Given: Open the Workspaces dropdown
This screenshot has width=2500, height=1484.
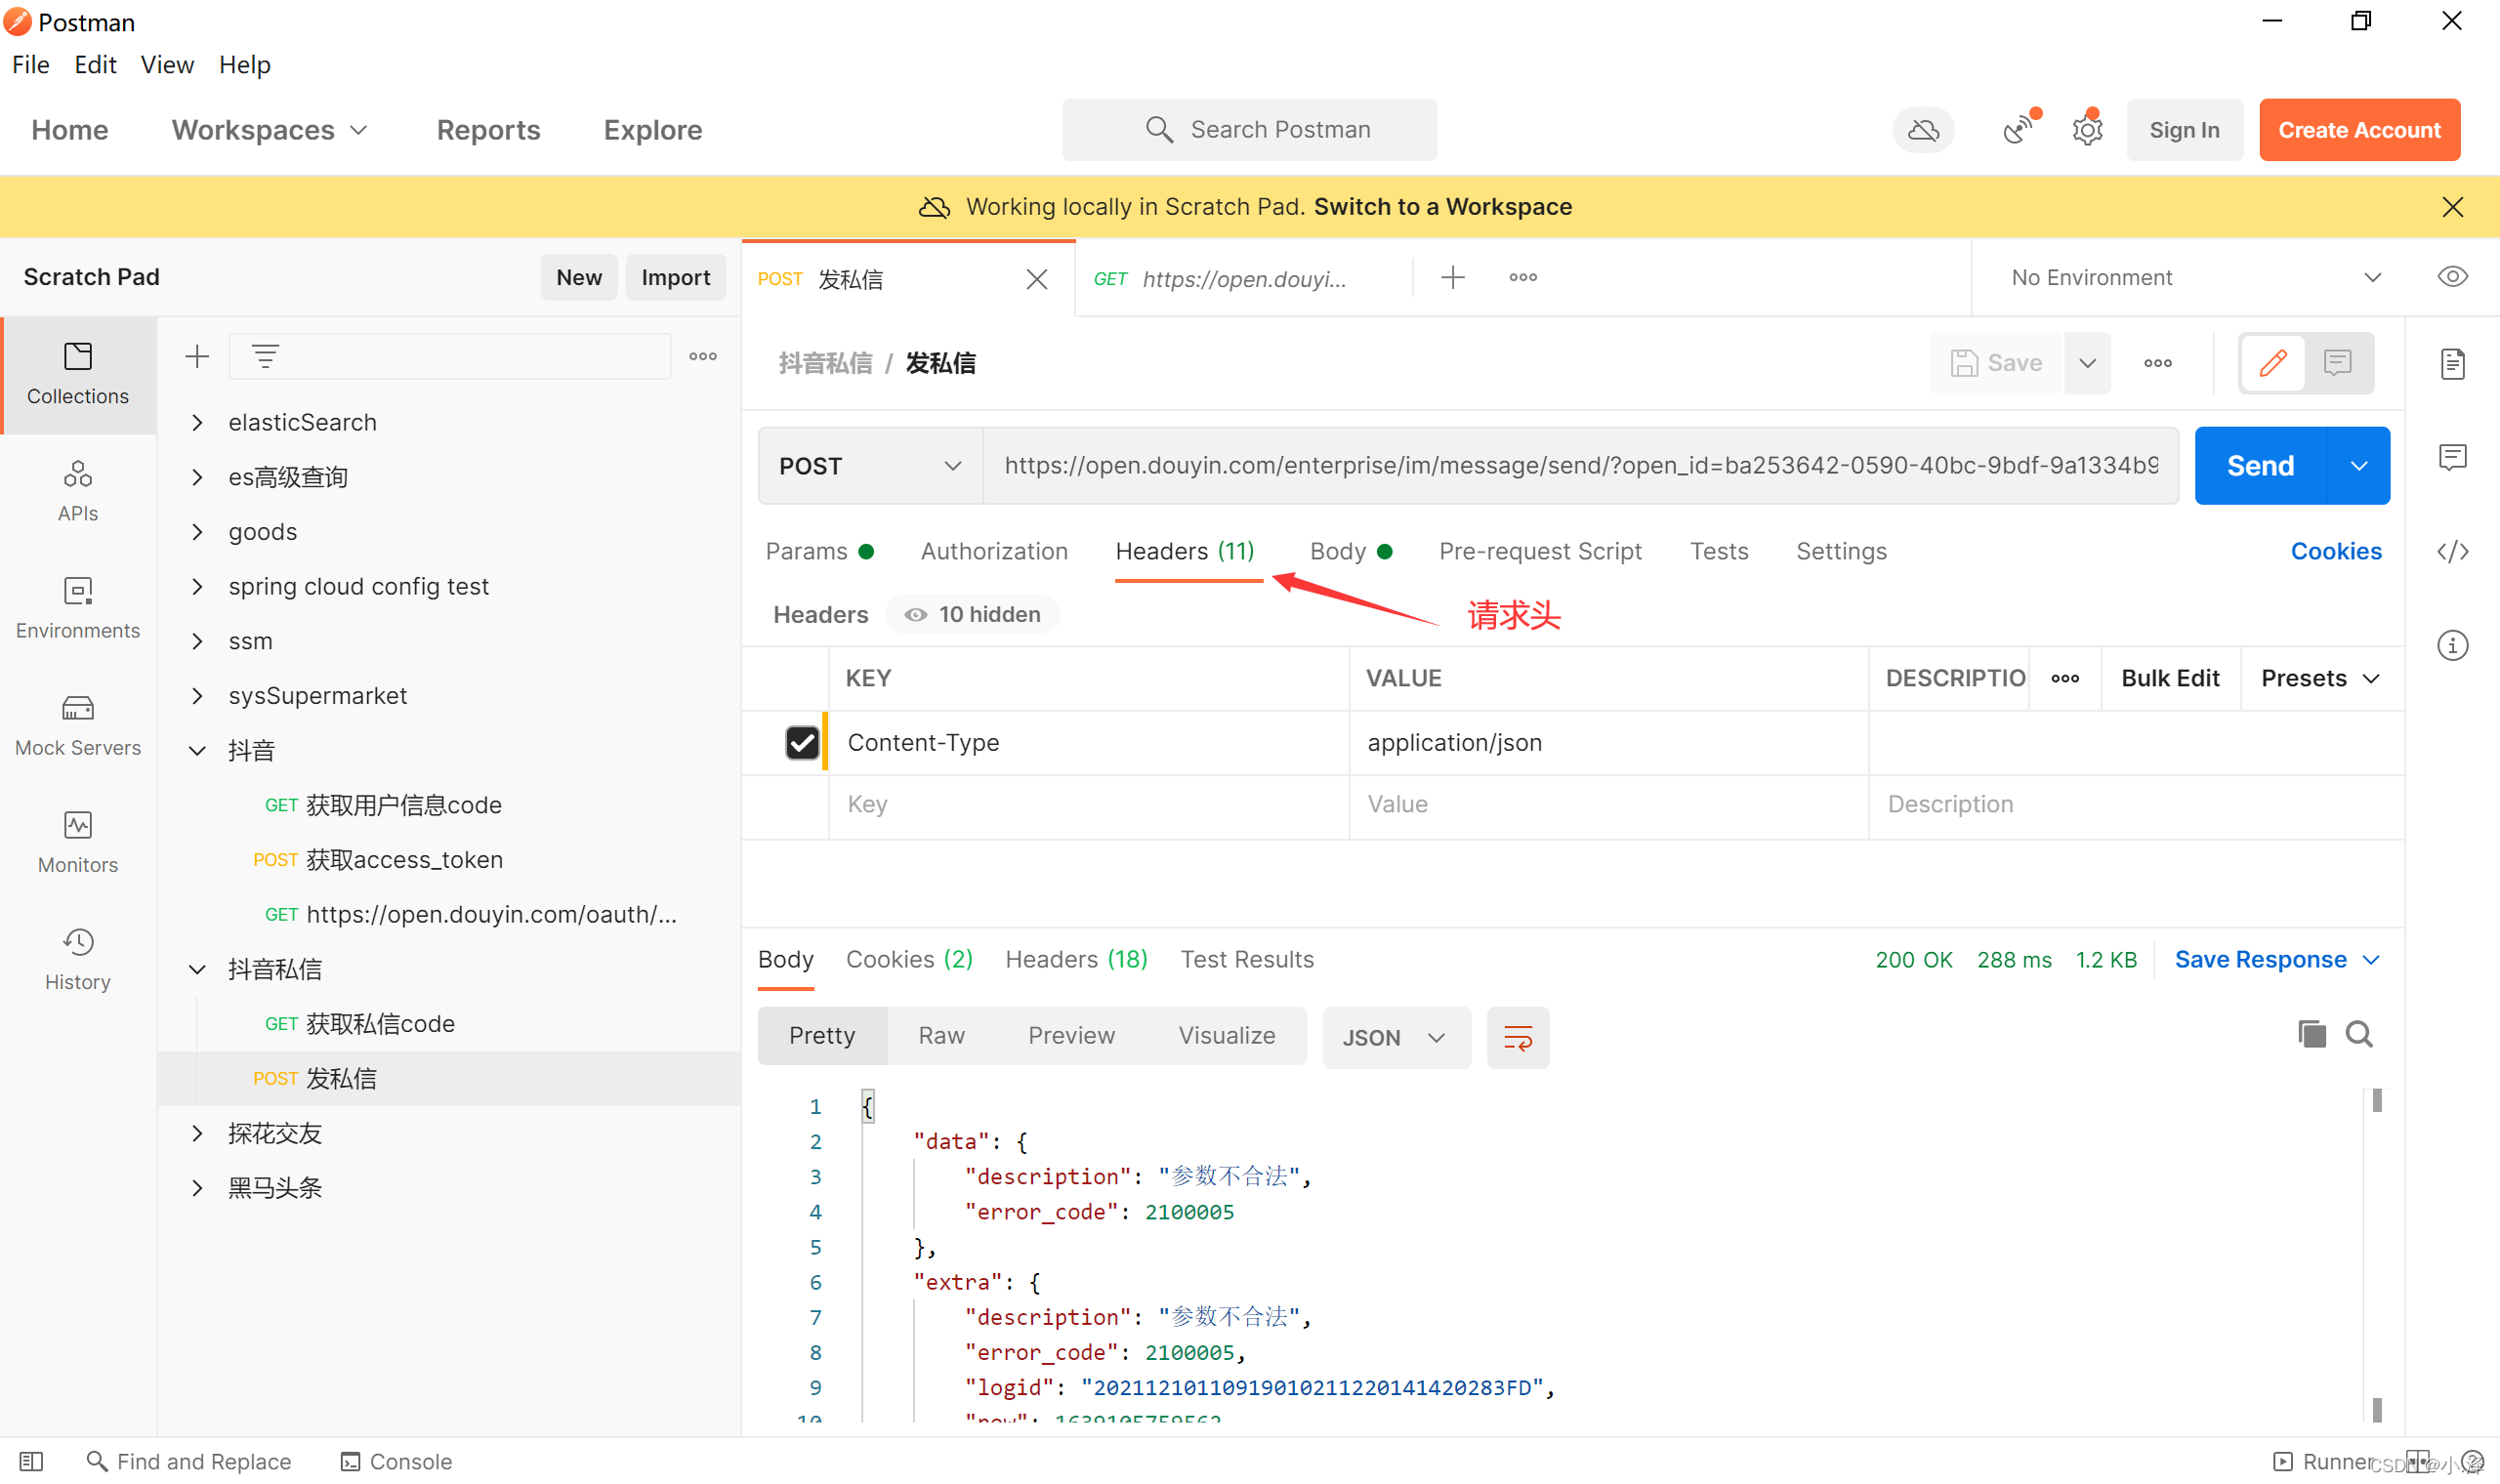Looking at the screenshot, I should (x=270, y=130).
